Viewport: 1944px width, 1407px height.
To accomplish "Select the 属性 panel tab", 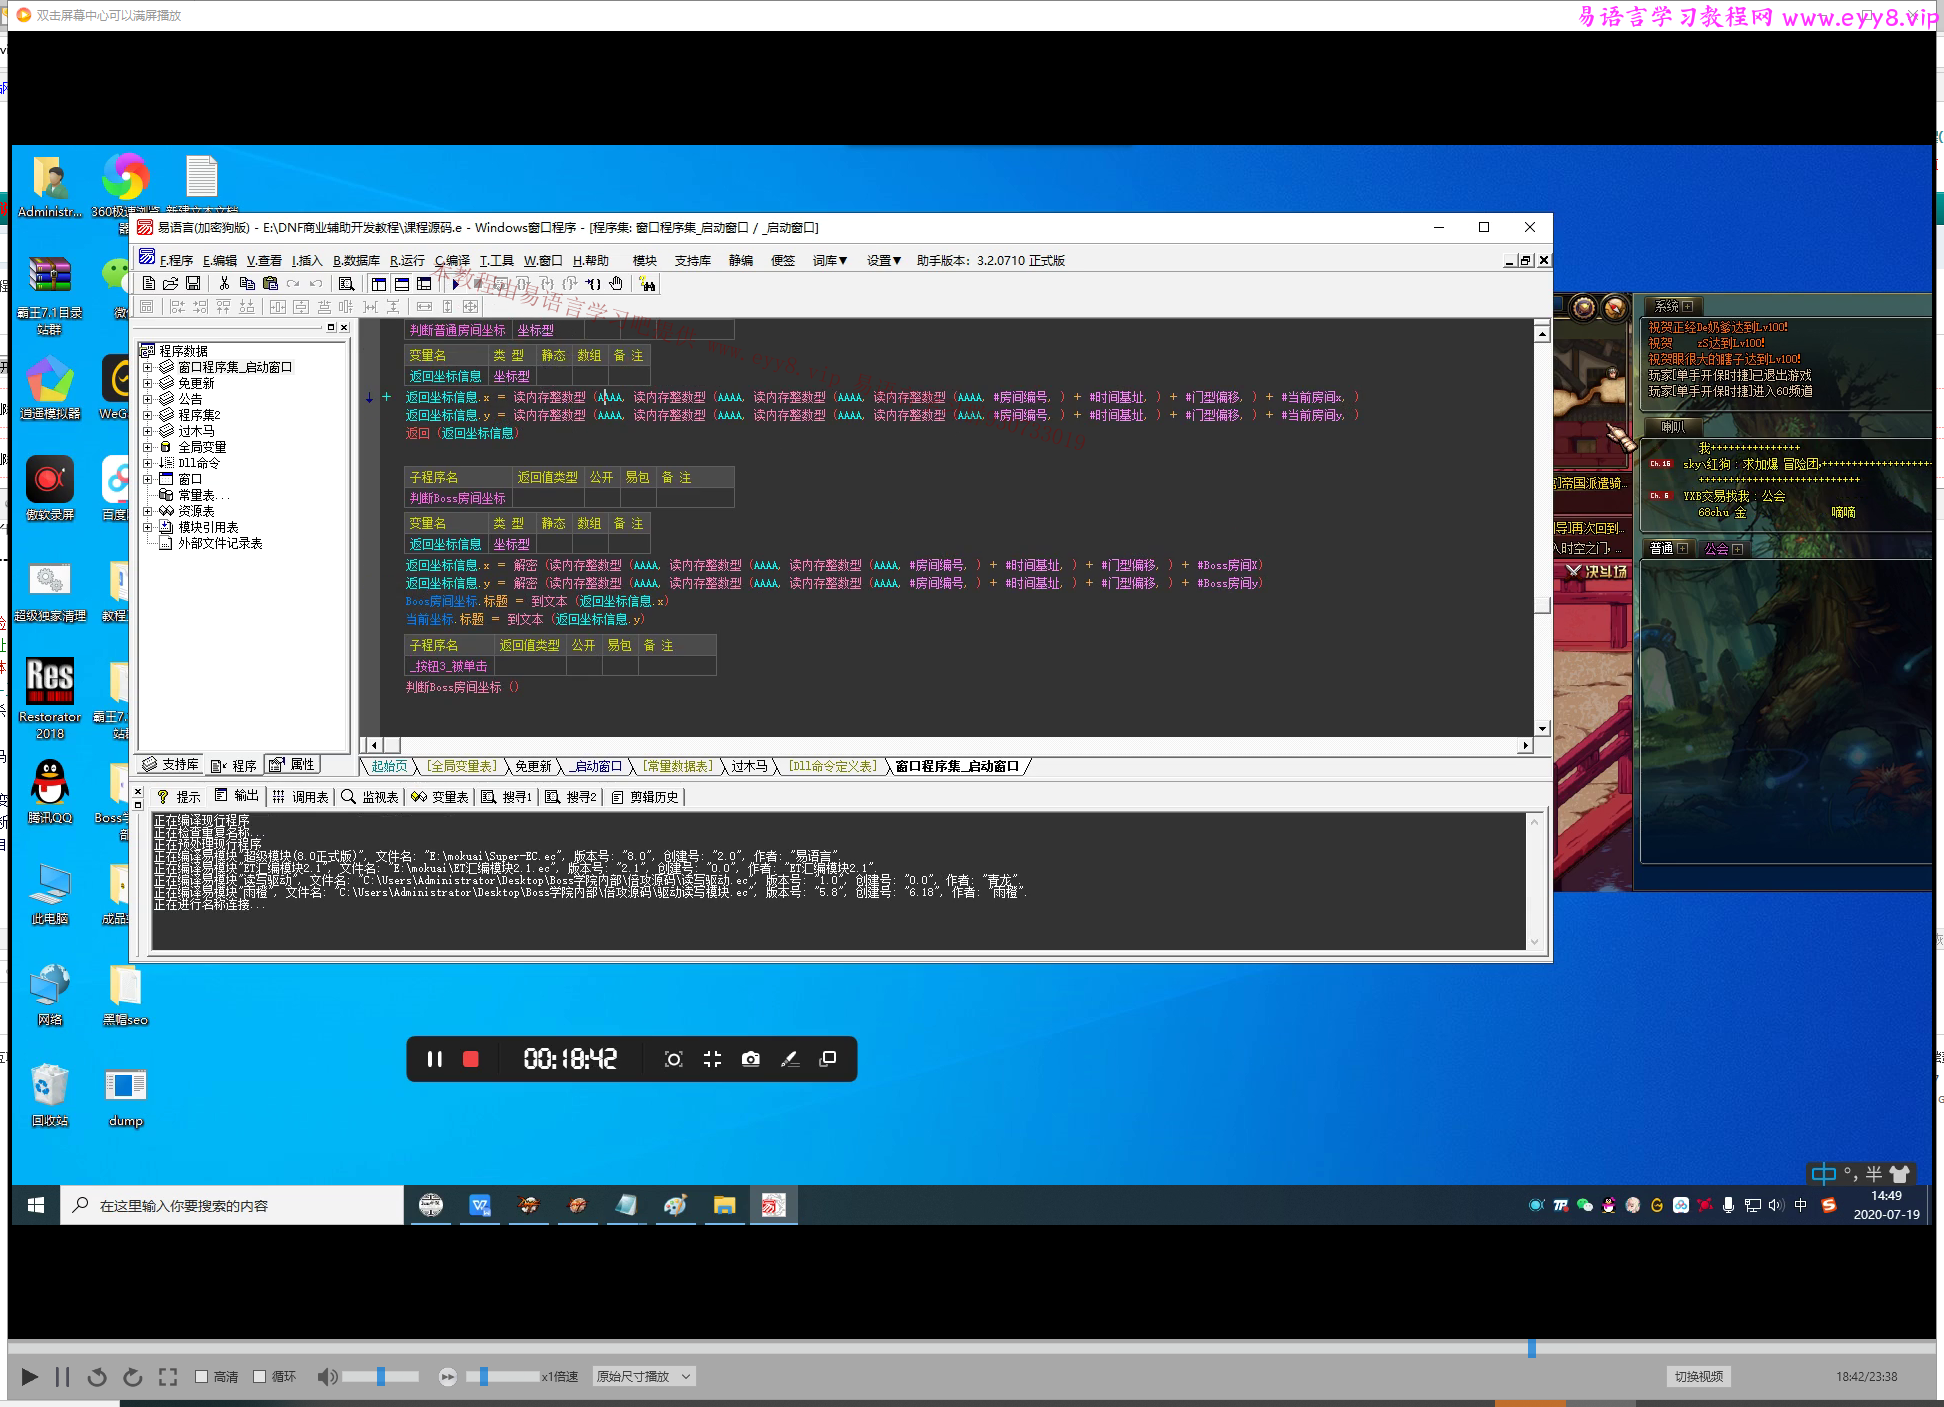I will (x=292, y=764).
